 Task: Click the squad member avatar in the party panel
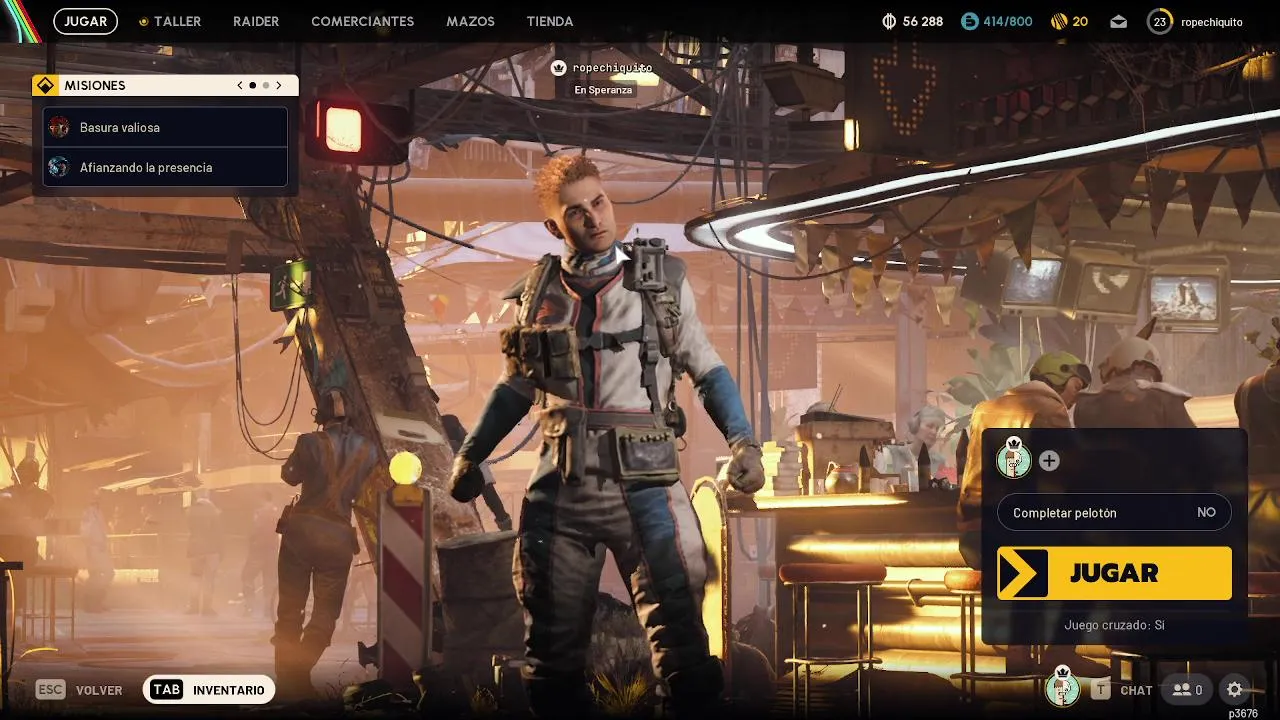click(x=1014, y=458)
